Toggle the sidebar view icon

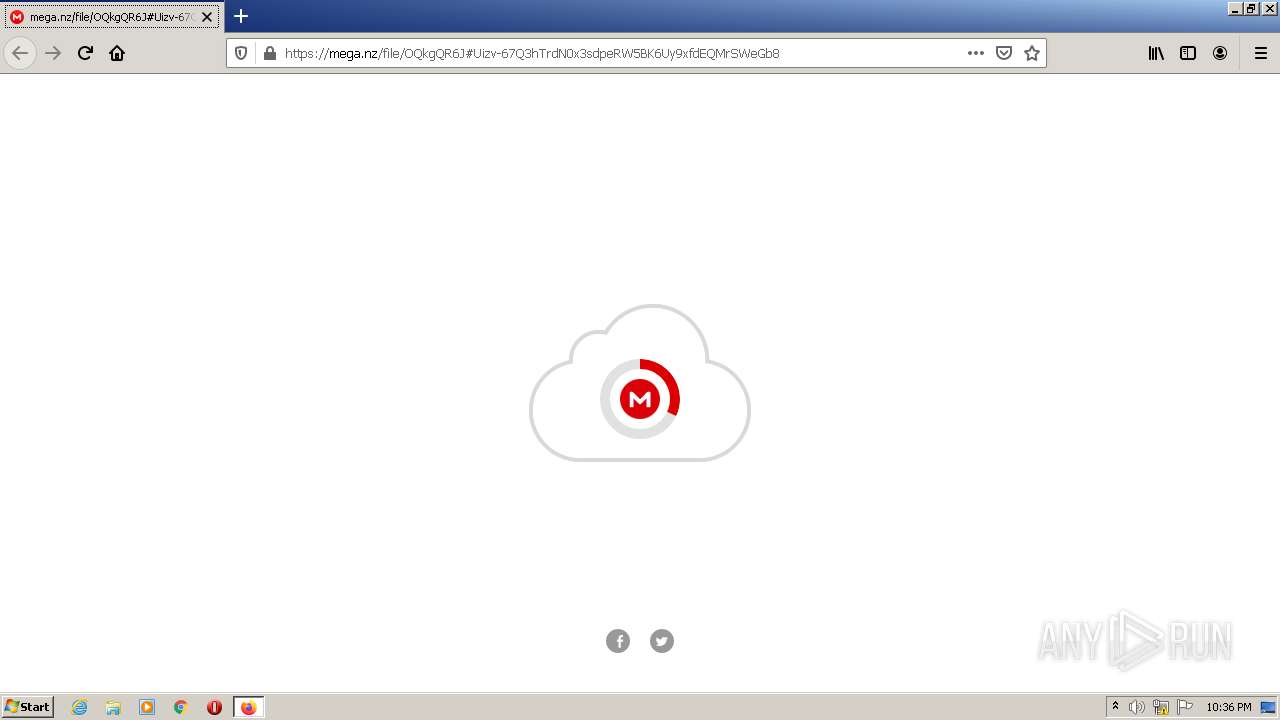(1188, 53)
